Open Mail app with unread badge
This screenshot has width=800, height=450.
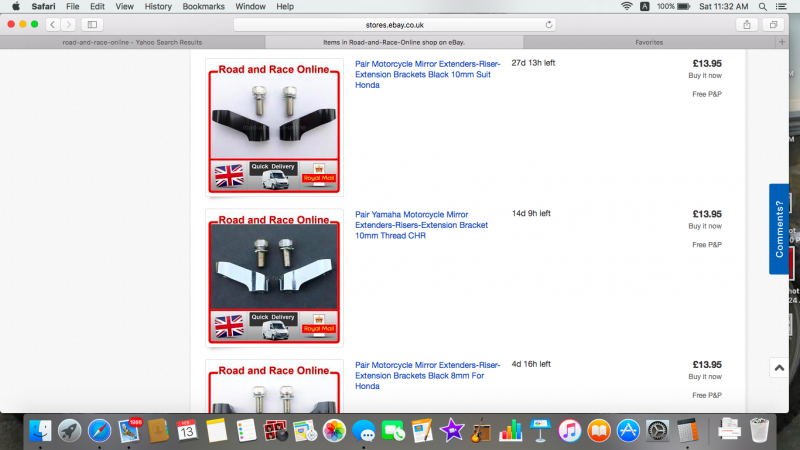(129, 431)
